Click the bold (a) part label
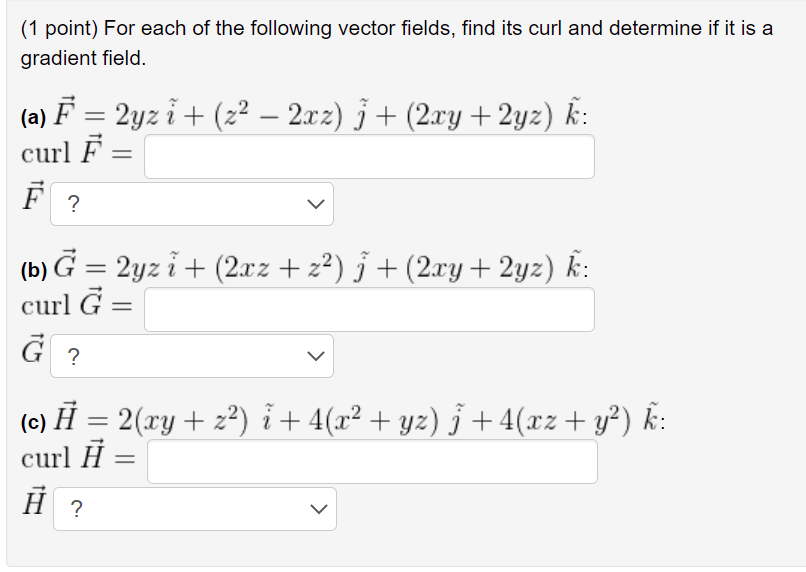The width and height of the screenshot is (806, 572). pos(33,118)
